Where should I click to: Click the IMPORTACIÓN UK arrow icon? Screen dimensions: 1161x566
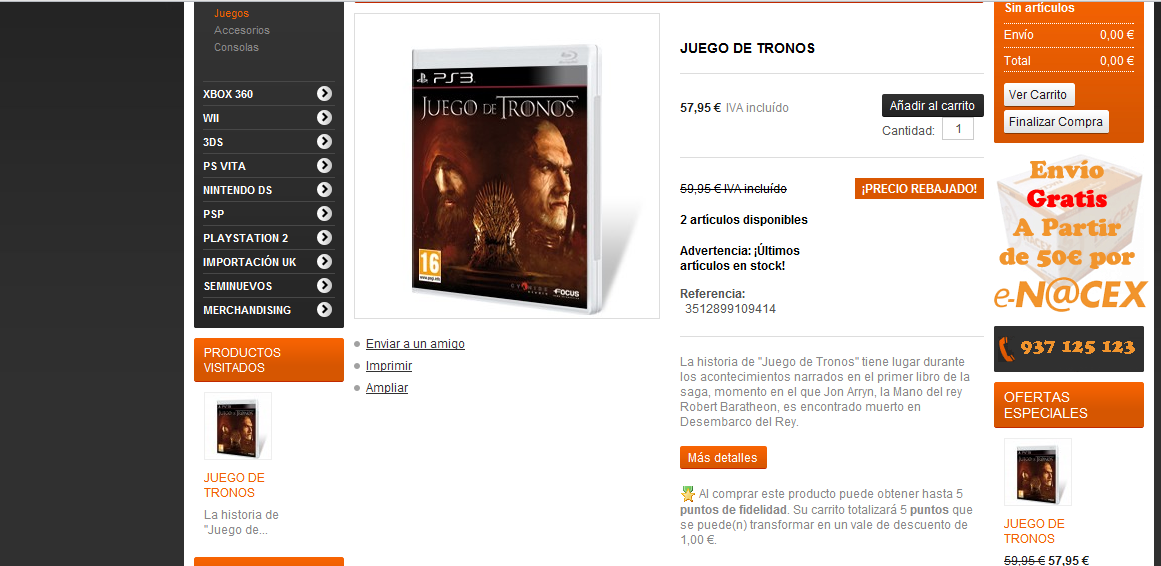(x=324, y=262)
